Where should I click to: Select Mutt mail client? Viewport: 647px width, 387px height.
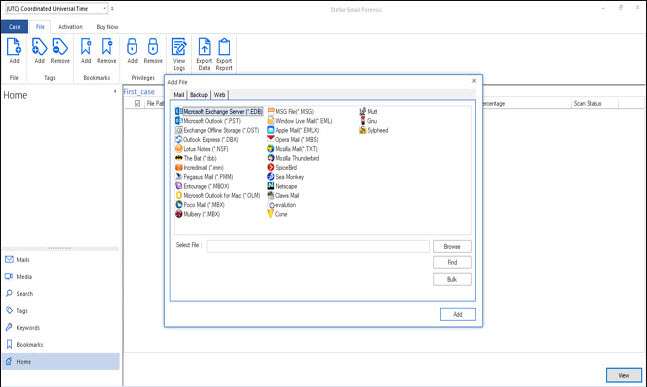tap(368, 111)
